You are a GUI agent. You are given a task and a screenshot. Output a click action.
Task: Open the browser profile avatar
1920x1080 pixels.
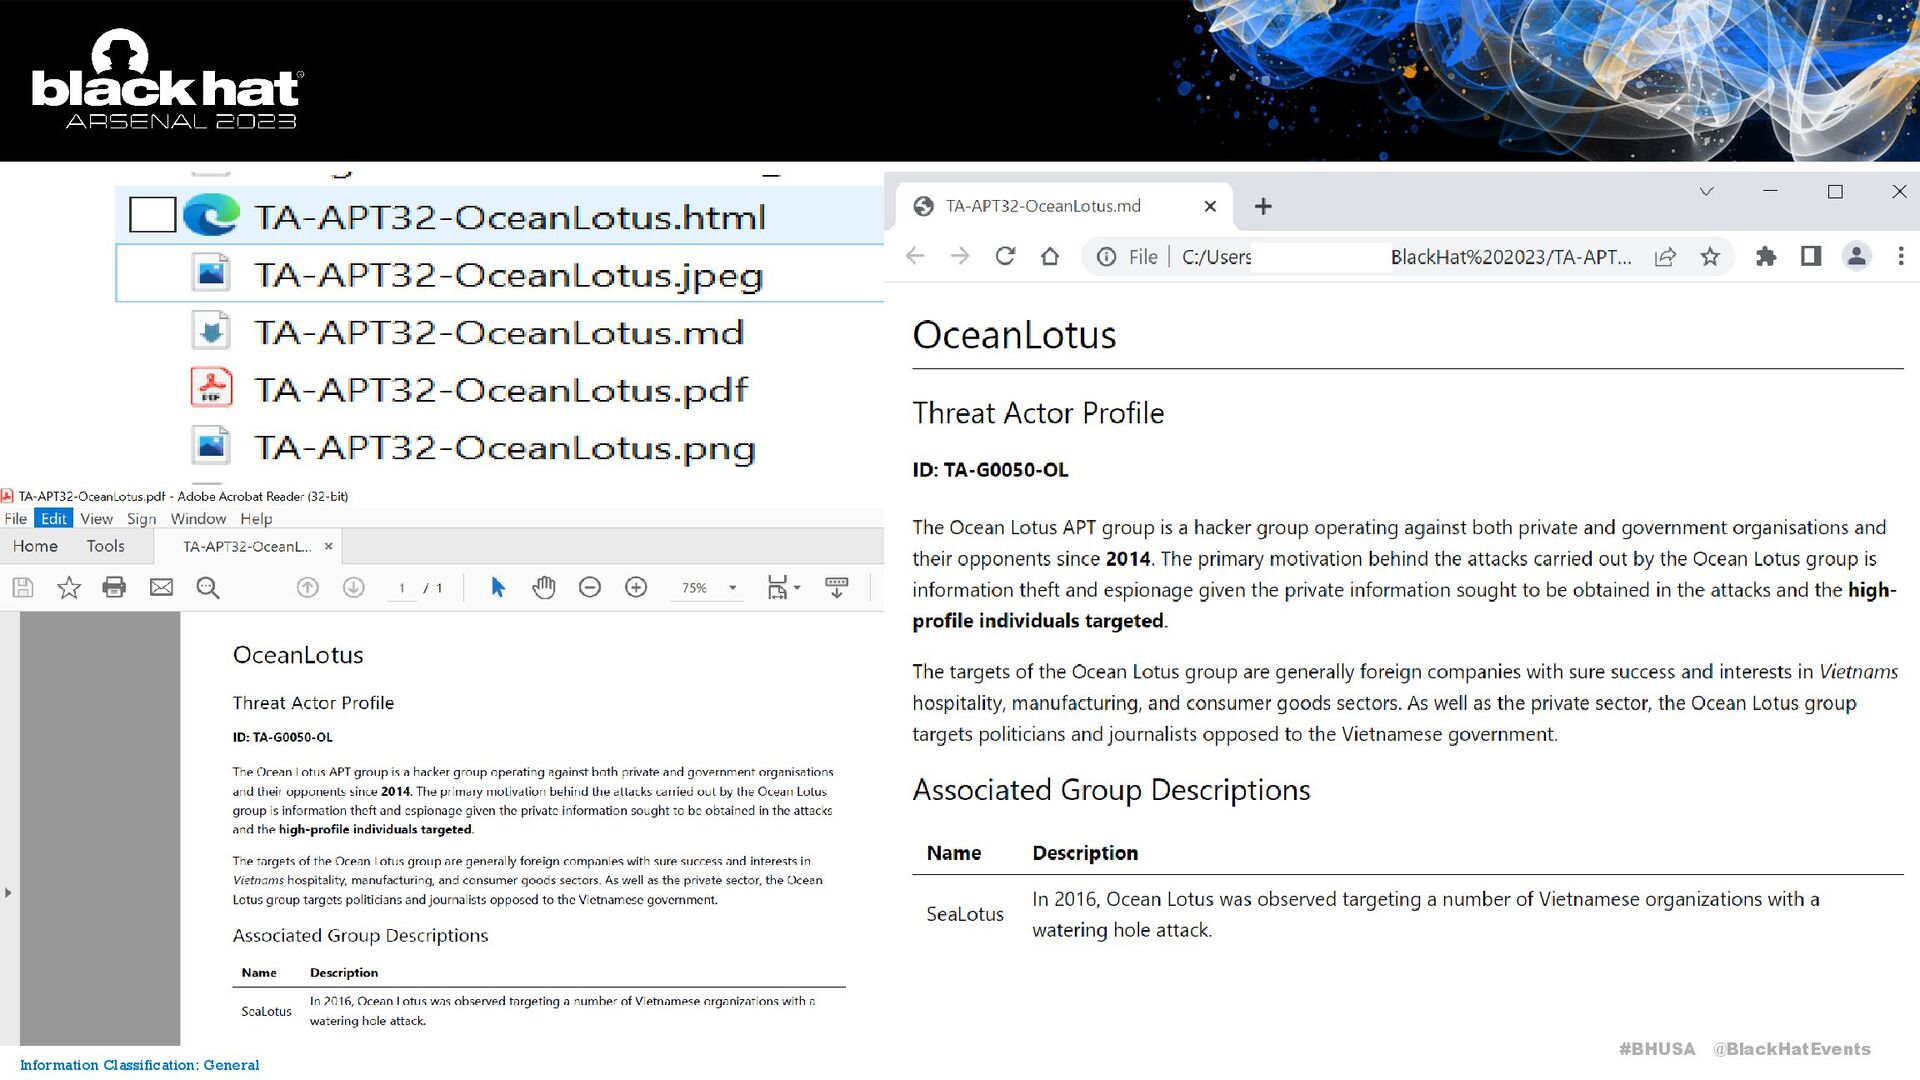1857,257
